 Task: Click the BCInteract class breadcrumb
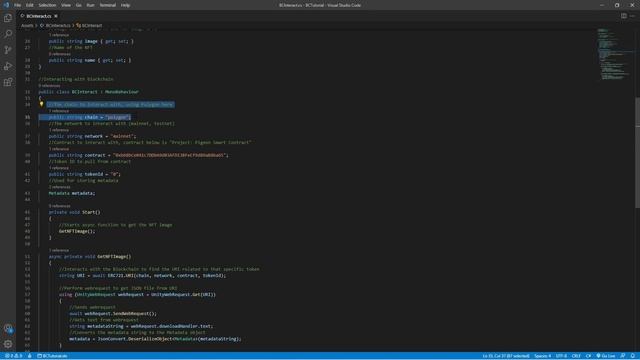point(89,25)
